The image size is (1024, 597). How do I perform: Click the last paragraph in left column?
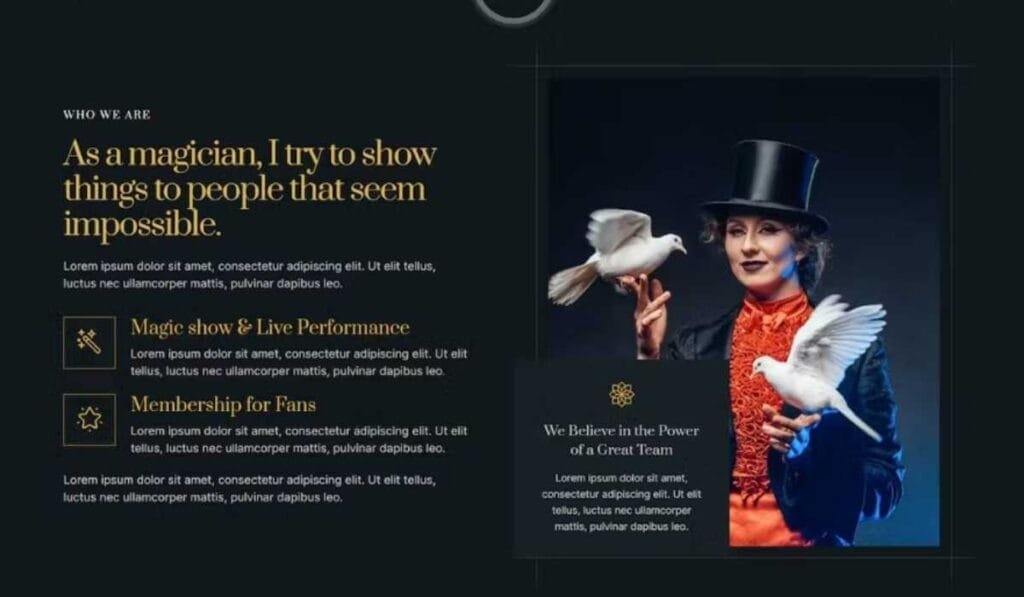pyautogui.click(x=249, y=489)
